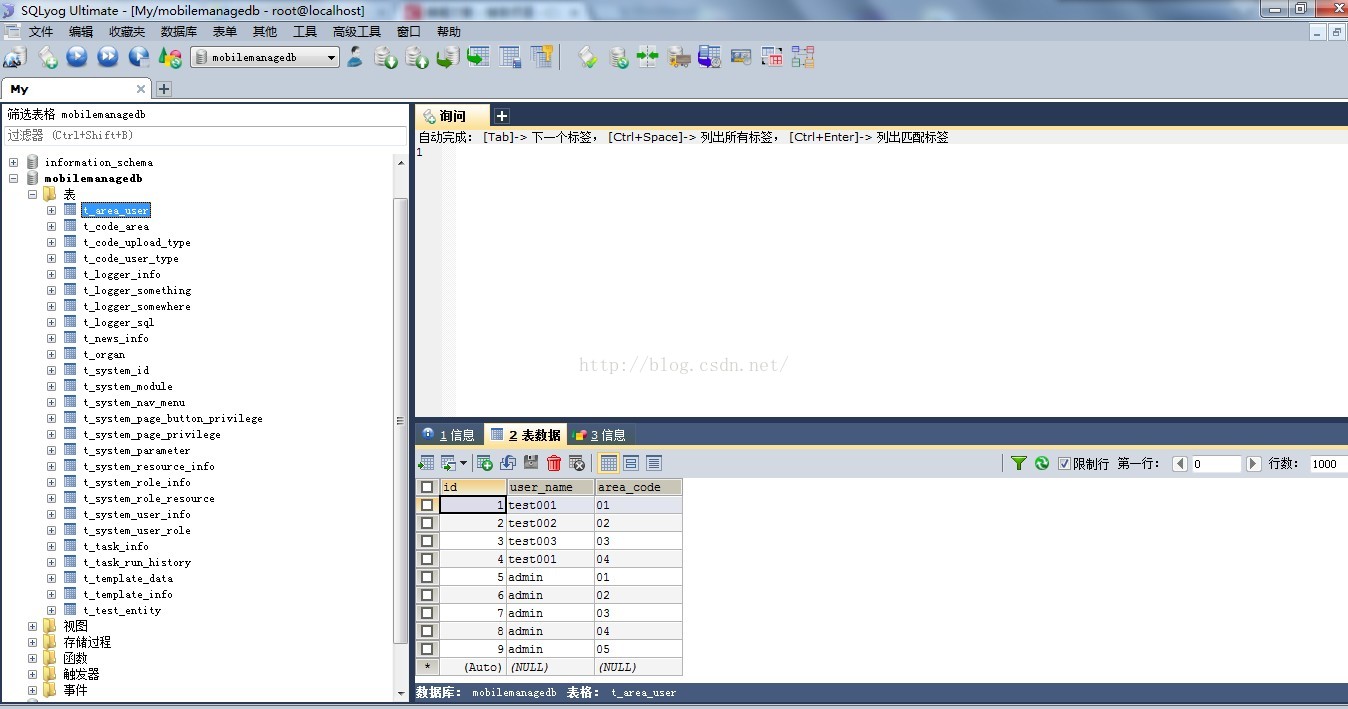Screen dimensions: 1348x709
Task: Open a new query editor from the toolbar
Action: click(47, 57)
